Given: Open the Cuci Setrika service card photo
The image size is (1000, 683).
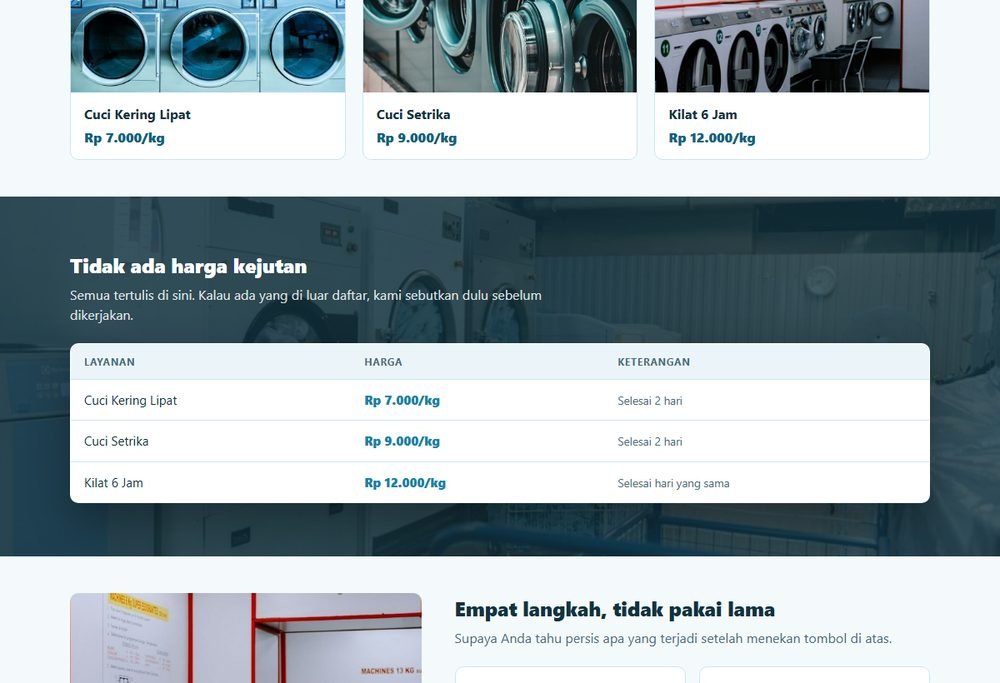Looking at the screenshot, I should click(500, 46).
